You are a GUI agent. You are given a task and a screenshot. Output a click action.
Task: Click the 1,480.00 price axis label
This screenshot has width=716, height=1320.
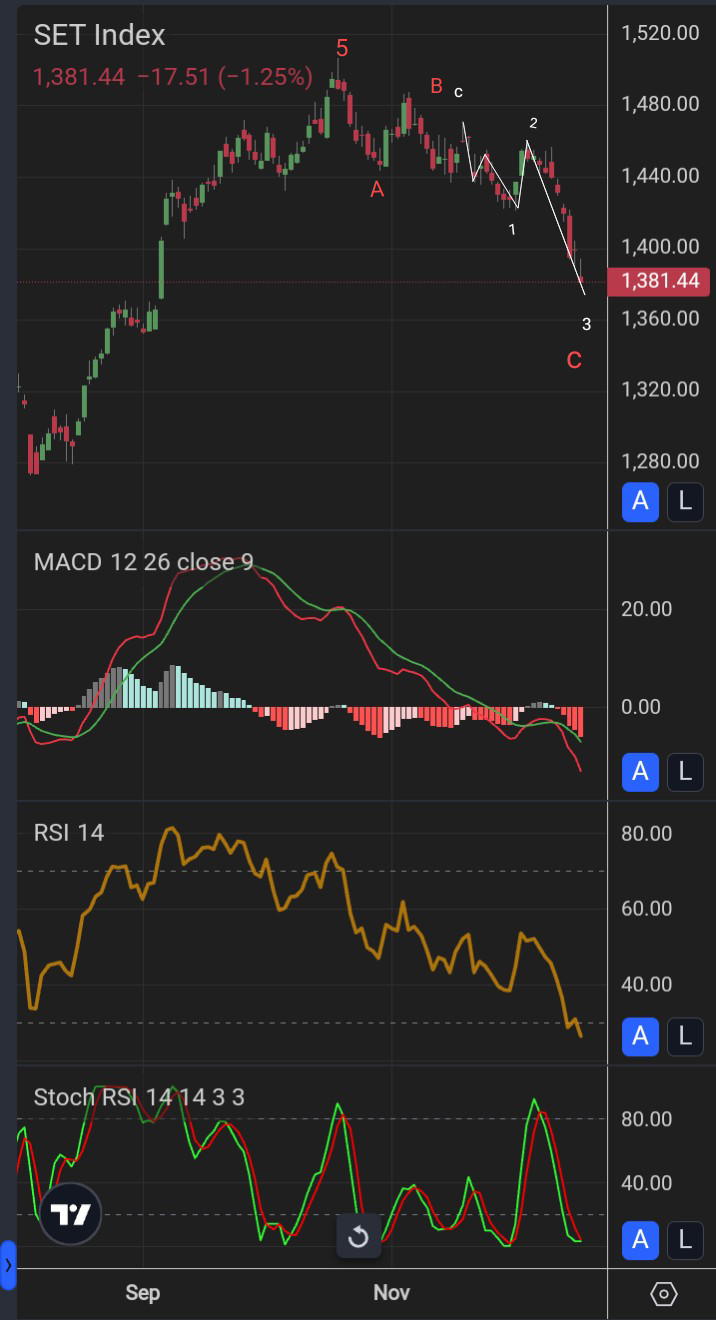pos(660,104)
